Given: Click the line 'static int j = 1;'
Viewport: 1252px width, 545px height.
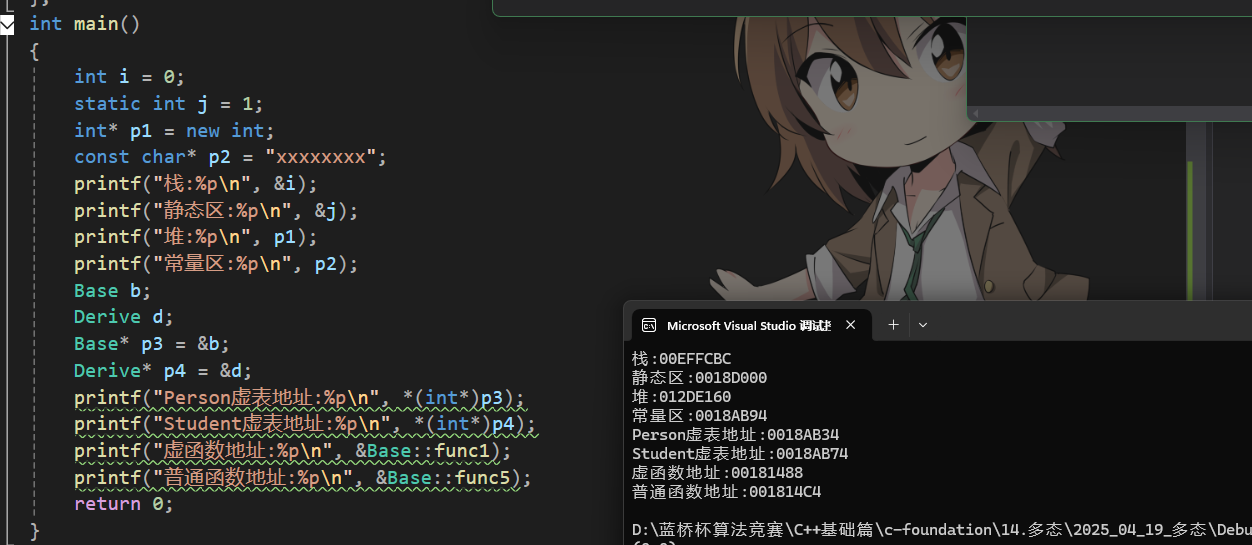Looking at the screenshot, I should click(x=169, y=103).
